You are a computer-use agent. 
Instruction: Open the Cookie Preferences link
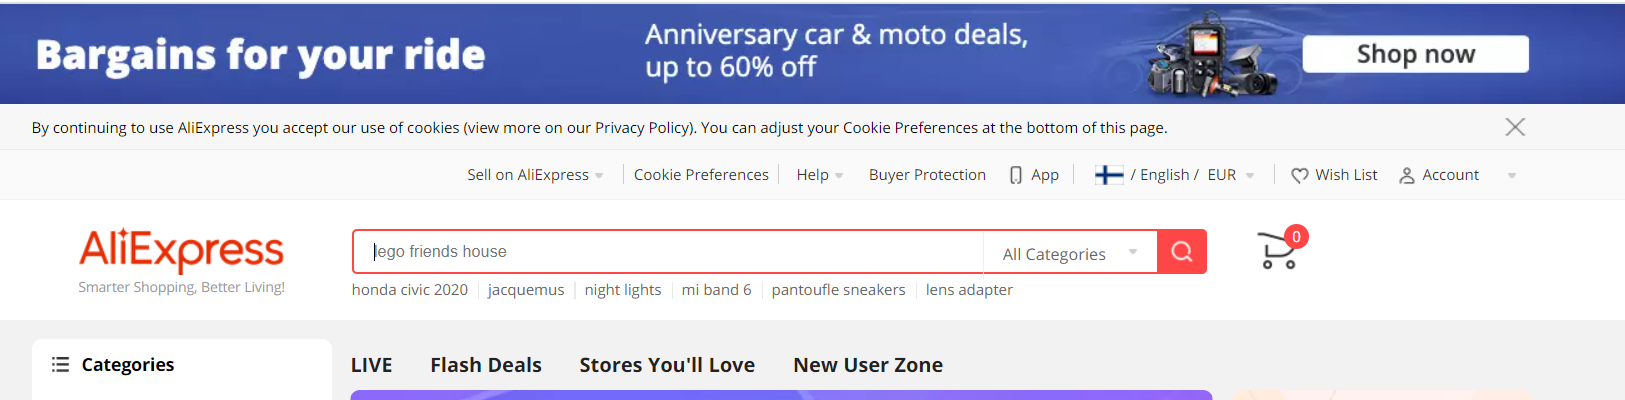(701, 175)
